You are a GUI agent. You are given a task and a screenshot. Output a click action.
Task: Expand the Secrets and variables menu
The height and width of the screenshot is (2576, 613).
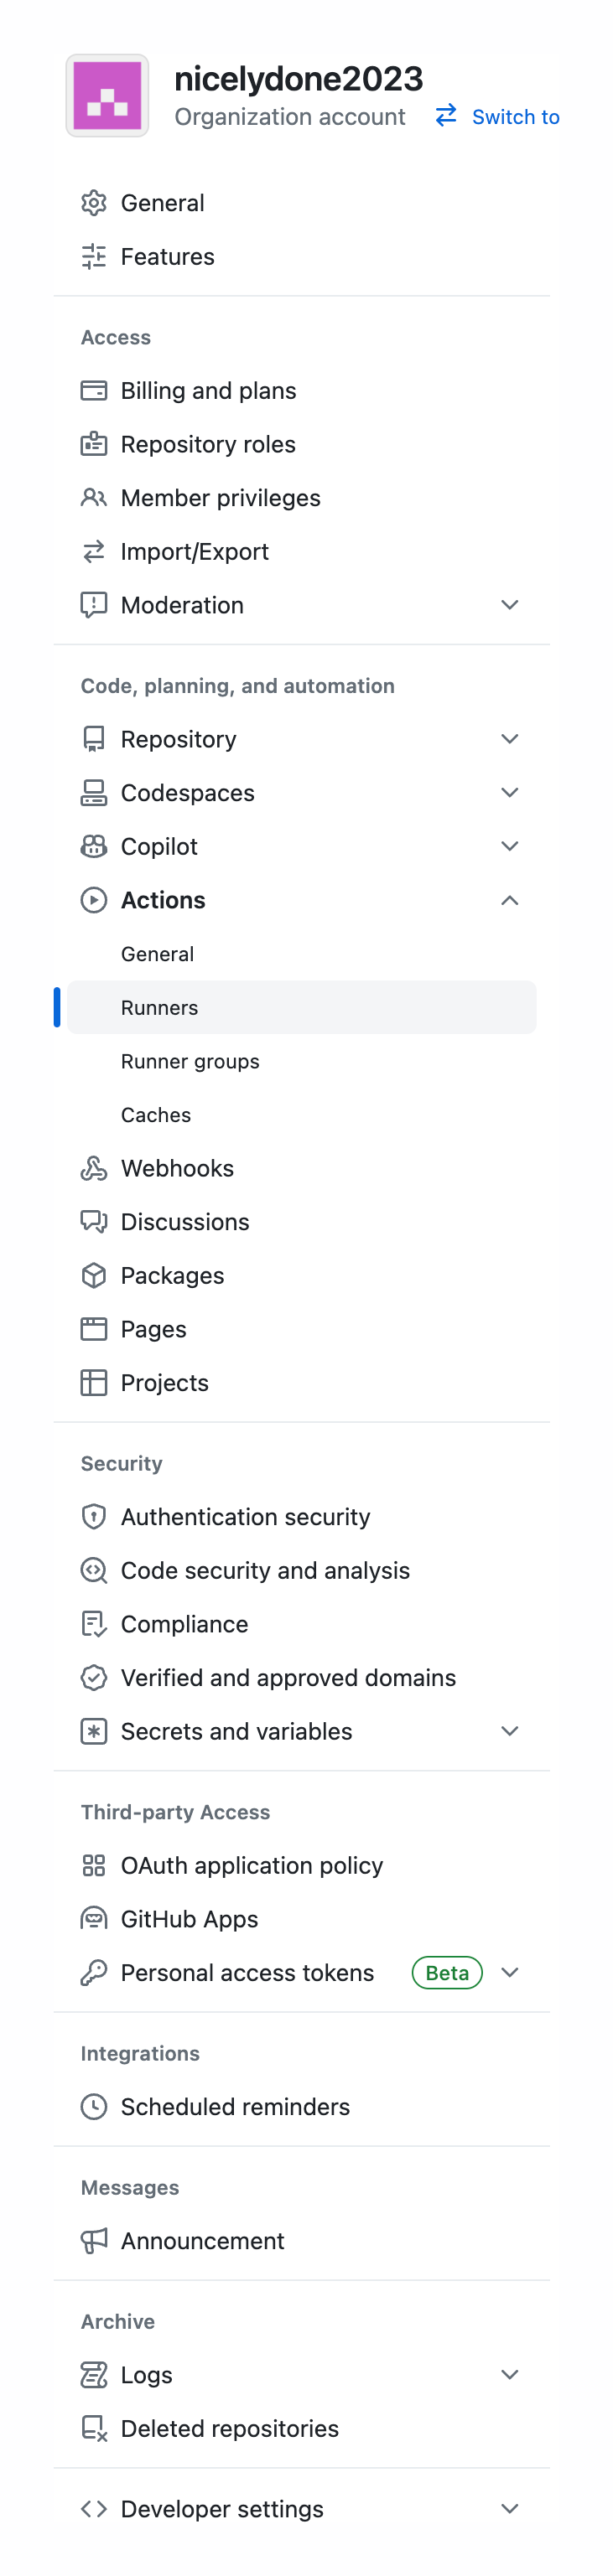[x=510, y=1731]
